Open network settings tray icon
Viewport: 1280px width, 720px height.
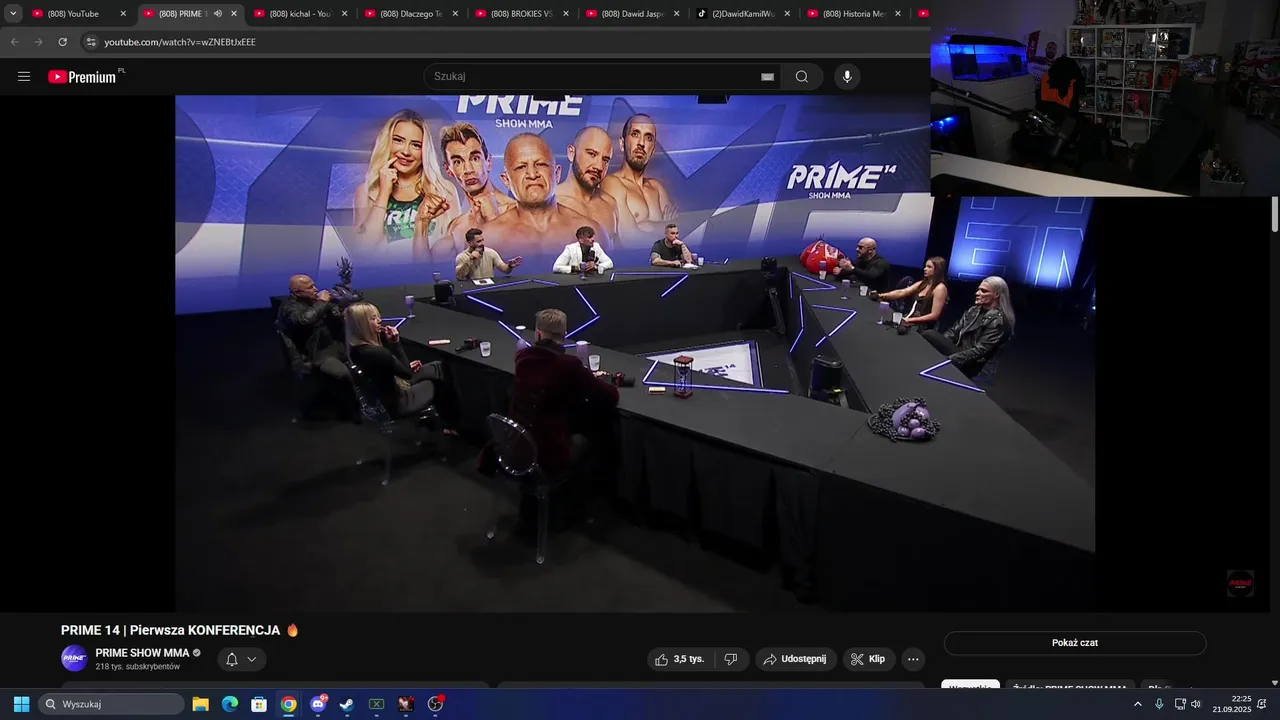(1178, 704)
